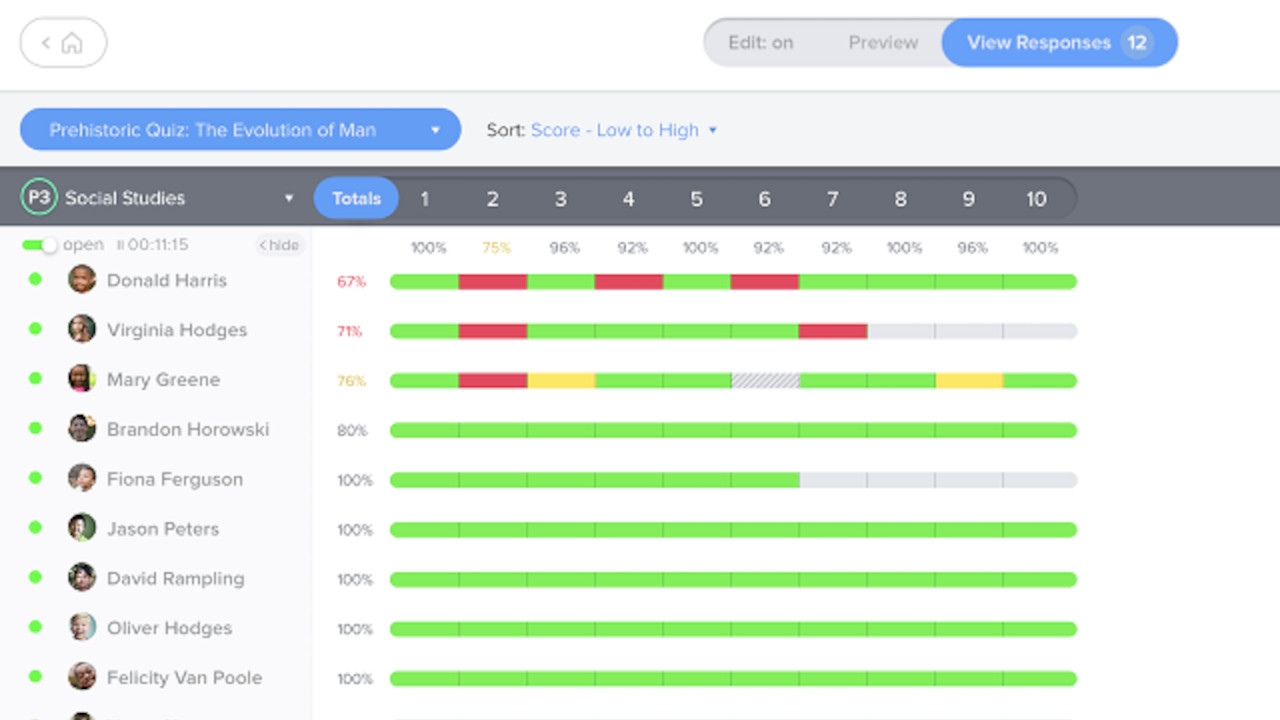Click the P3 class badge icon
This screenshot has height=720, width=1280.
[39, 197]
